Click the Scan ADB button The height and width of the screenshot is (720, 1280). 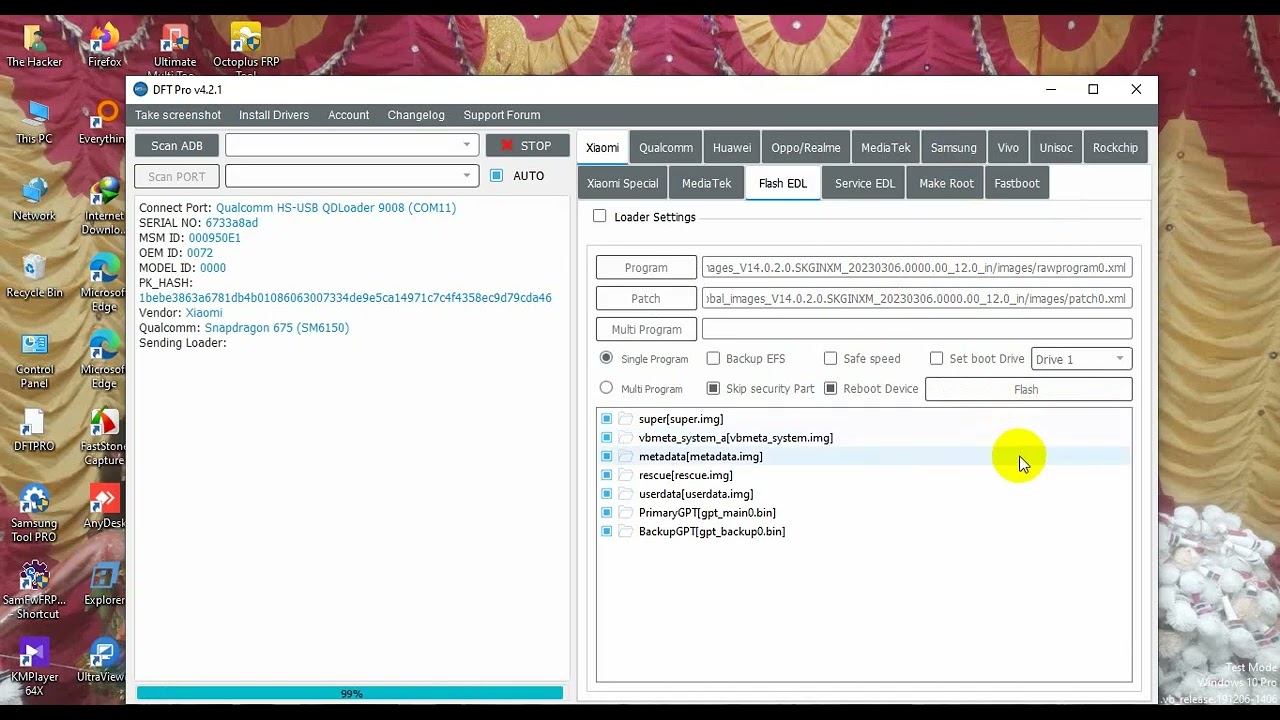177,145
